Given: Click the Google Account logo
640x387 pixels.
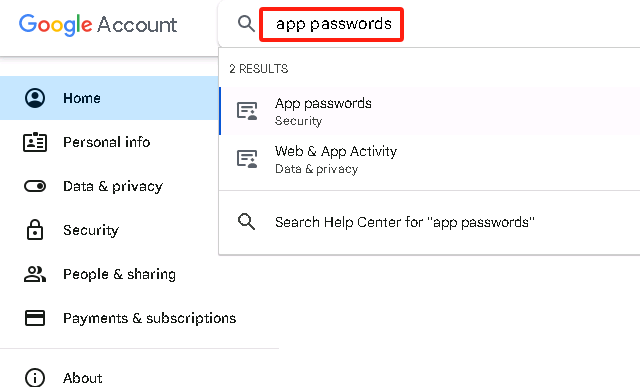Looking at the screenshot, I should click(x=98, y=24).
